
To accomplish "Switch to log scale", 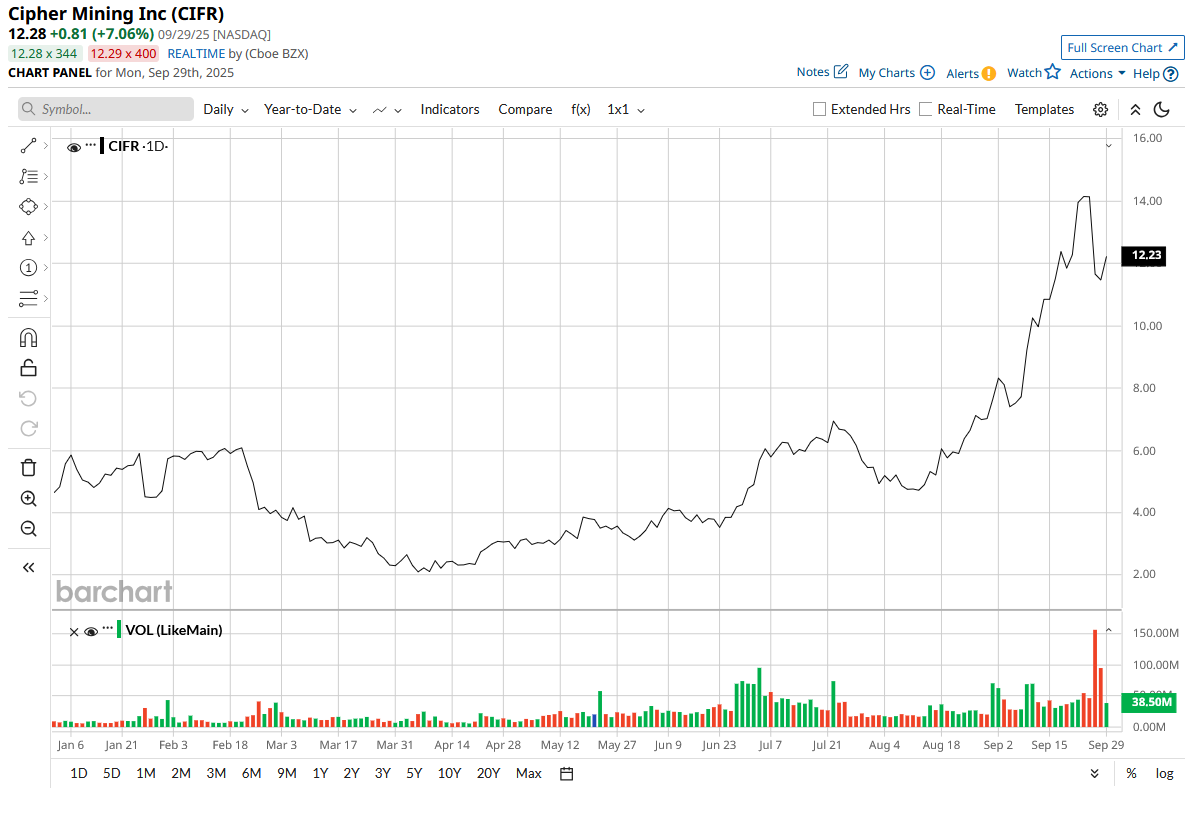I will coord(1164,773).
